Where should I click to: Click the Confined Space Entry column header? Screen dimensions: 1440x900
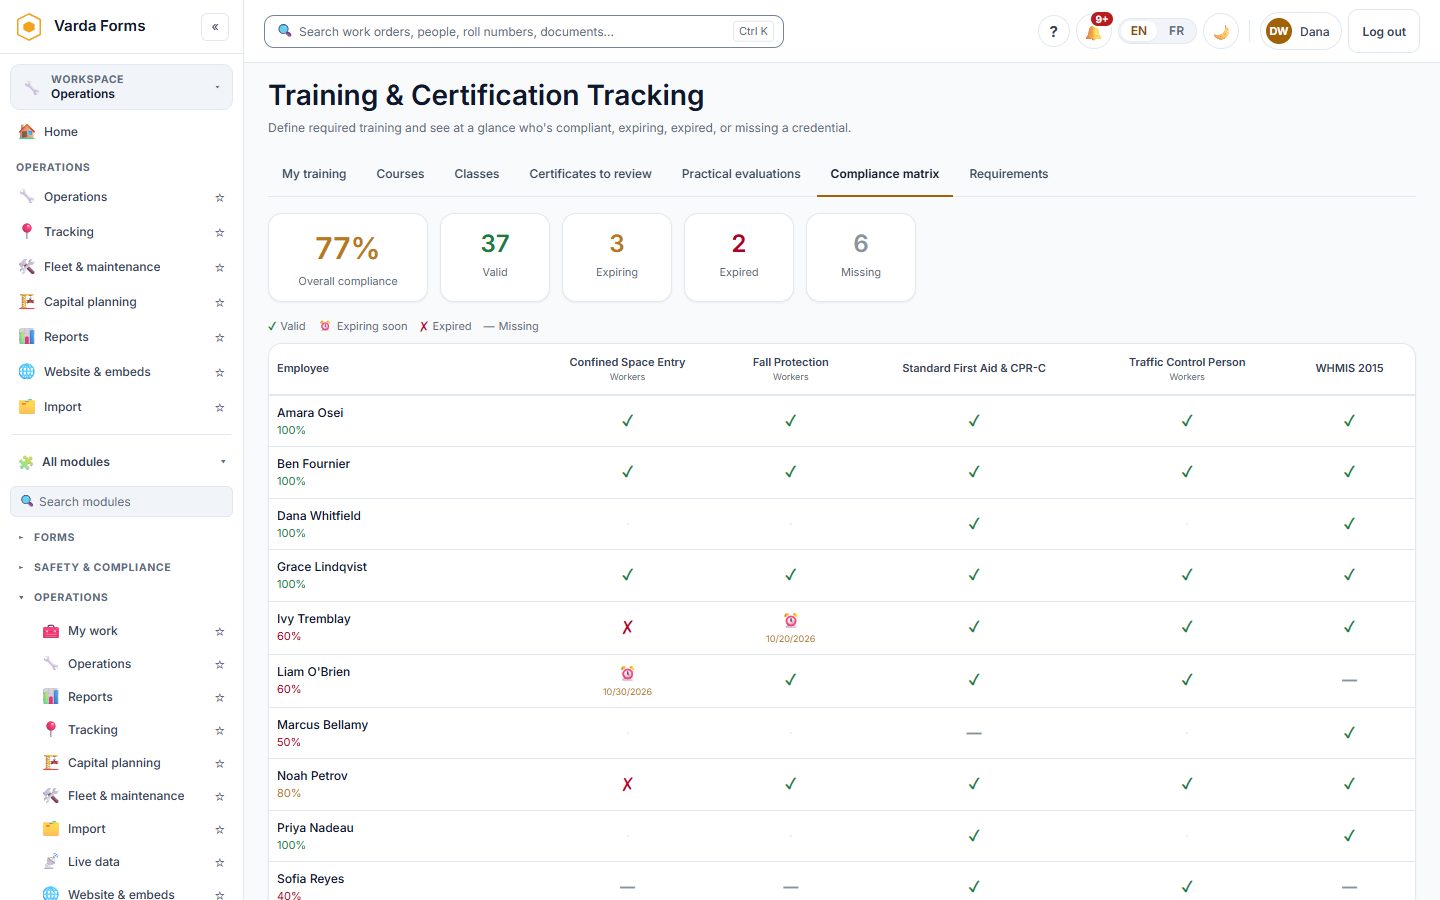pos(627,368)
